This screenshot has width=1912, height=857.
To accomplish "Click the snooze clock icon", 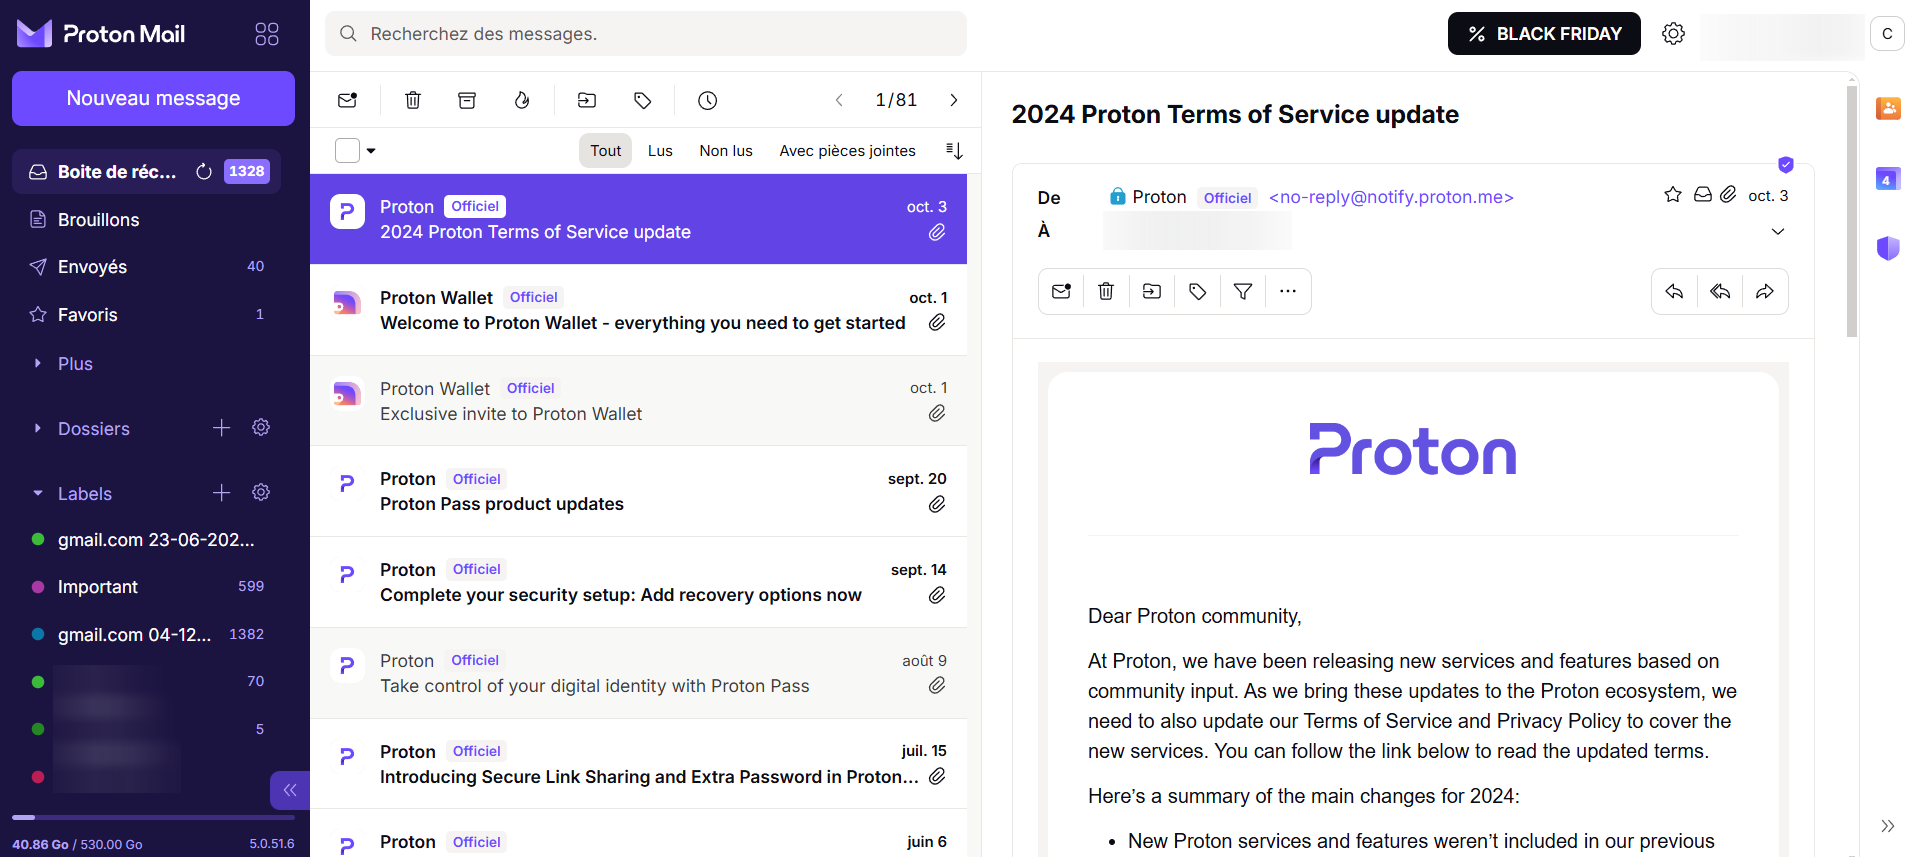I will coord(708,100).
